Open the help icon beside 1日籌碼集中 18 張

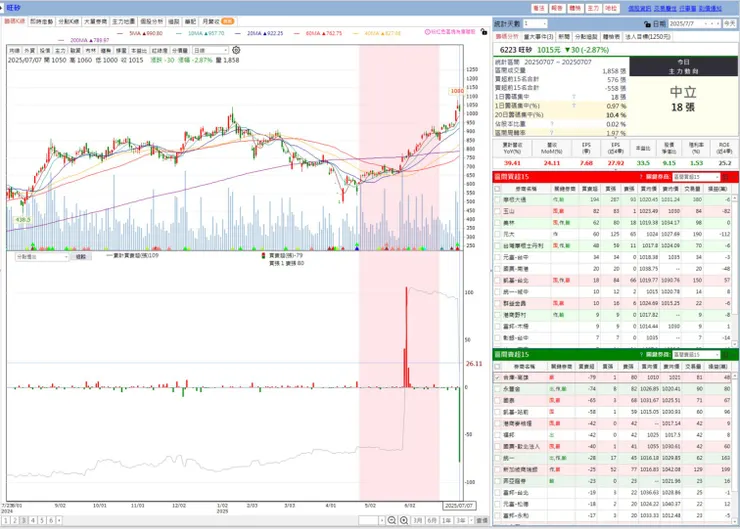click(x=574, y=97)
